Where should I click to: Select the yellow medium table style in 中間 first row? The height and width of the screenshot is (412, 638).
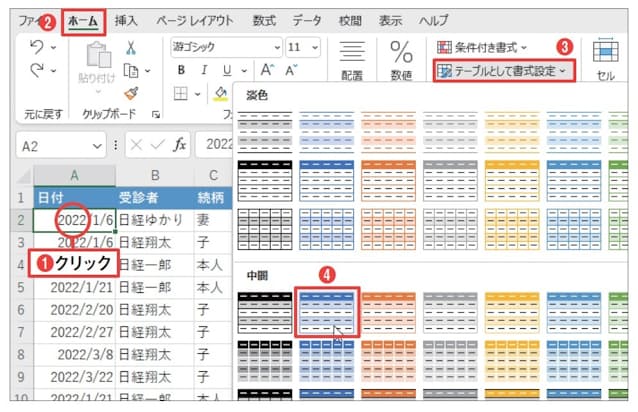point(512,312)
